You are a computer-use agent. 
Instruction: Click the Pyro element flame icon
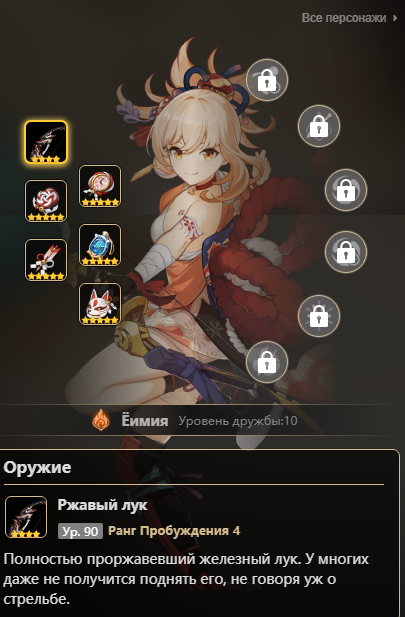pyautogui.click(x=101, y=420)
